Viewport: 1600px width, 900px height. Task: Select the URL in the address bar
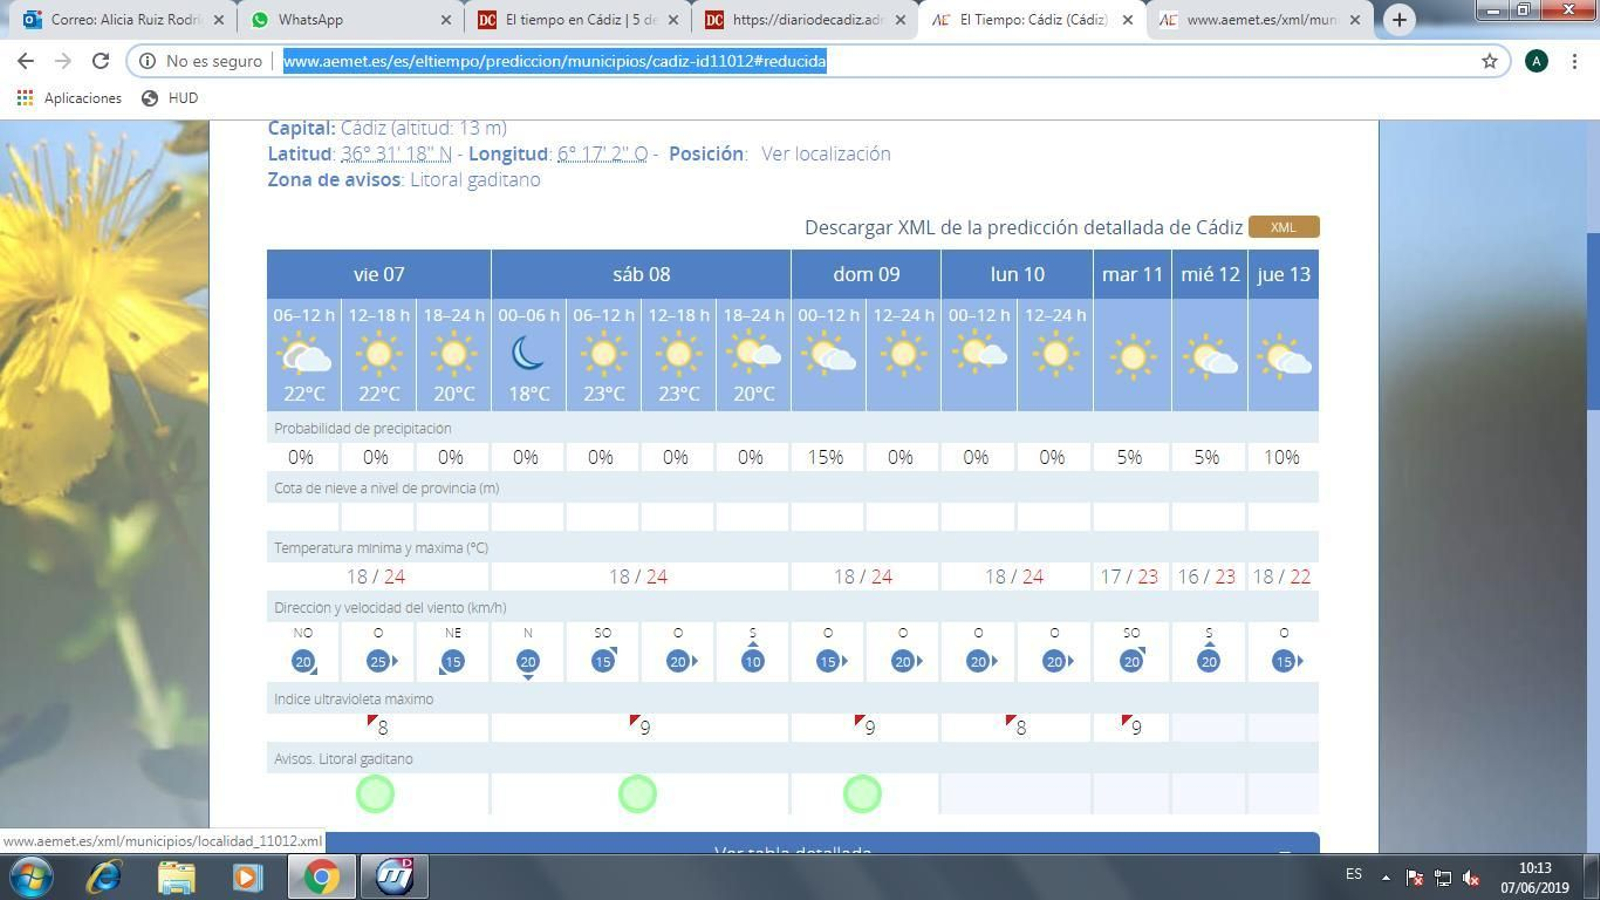pos(553,61)
